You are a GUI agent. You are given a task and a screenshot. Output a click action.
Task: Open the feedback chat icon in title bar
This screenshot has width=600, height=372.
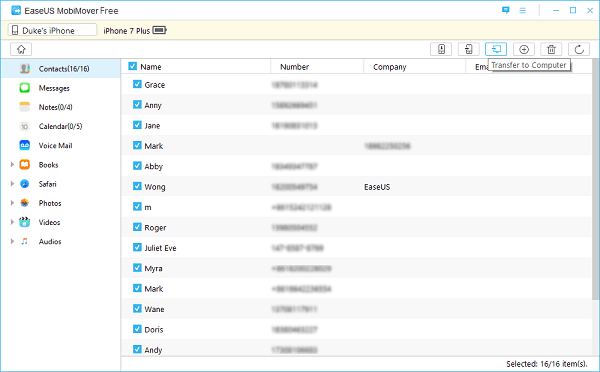(505, 10)
